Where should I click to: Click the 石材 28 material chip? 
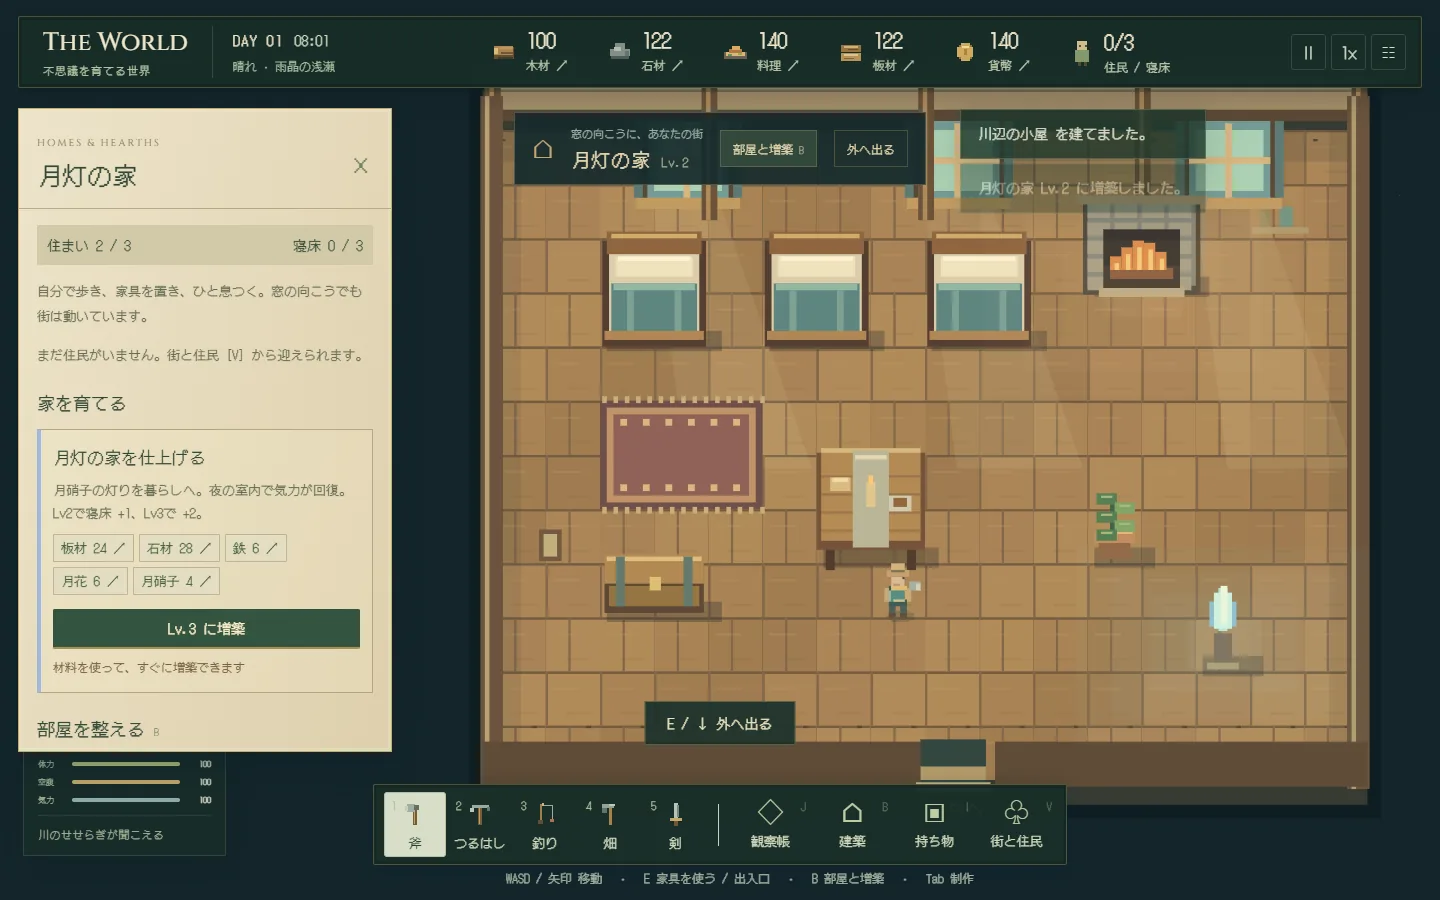point(179,548)
